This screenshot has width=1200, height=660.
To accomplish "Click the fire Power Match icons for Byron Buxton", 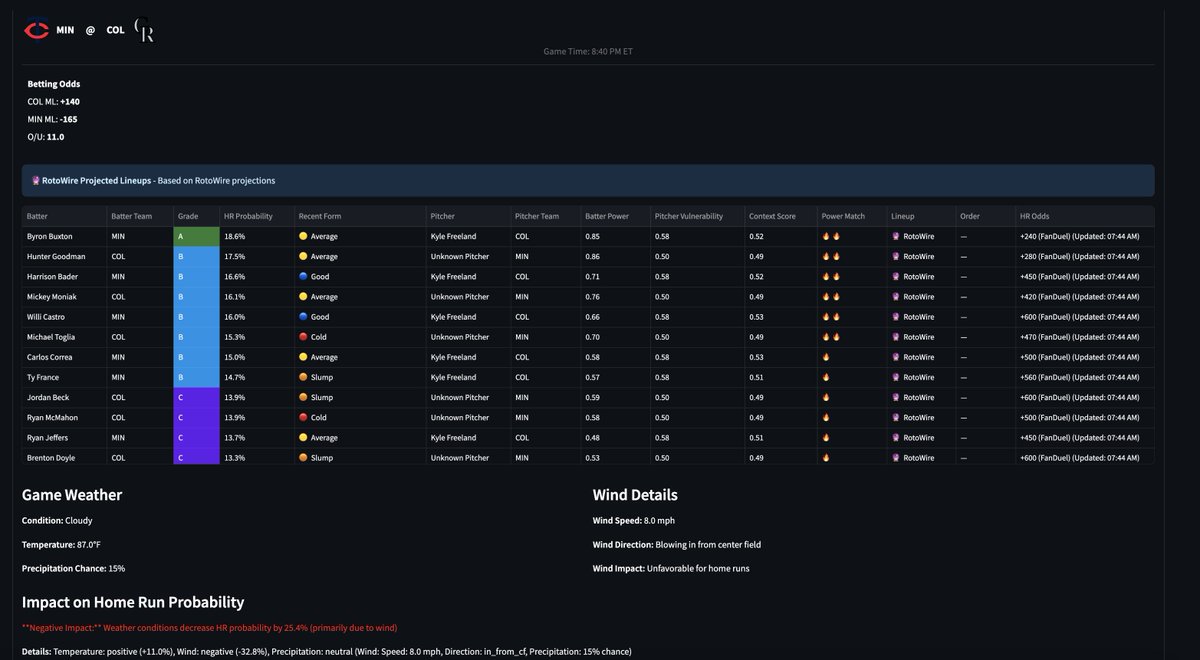I will [x=831, y=237].
